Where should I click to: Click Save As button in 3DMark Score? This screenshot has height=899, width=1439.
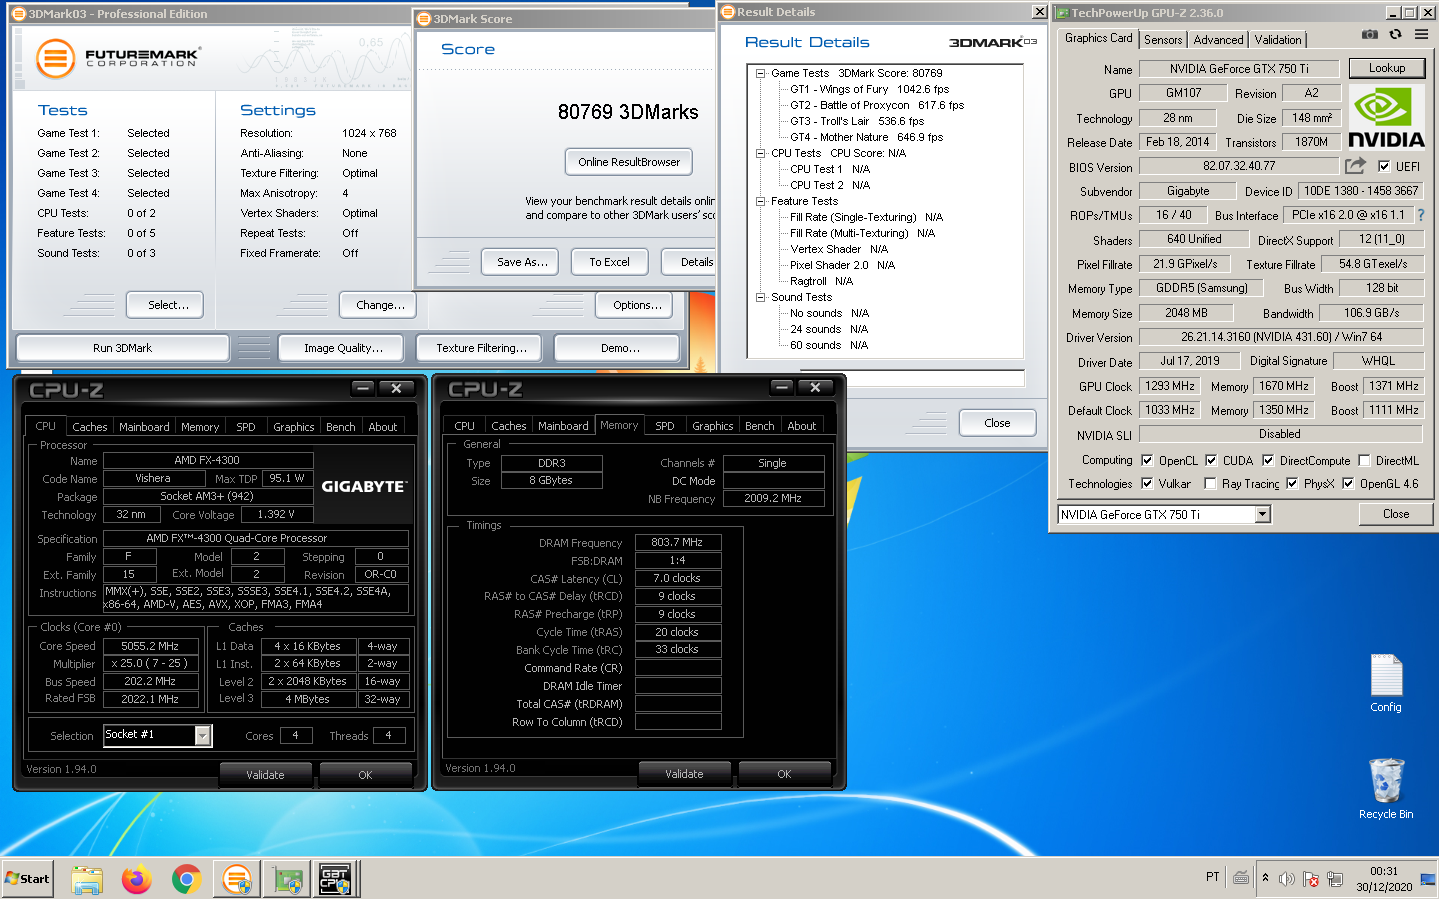[522, 262]
